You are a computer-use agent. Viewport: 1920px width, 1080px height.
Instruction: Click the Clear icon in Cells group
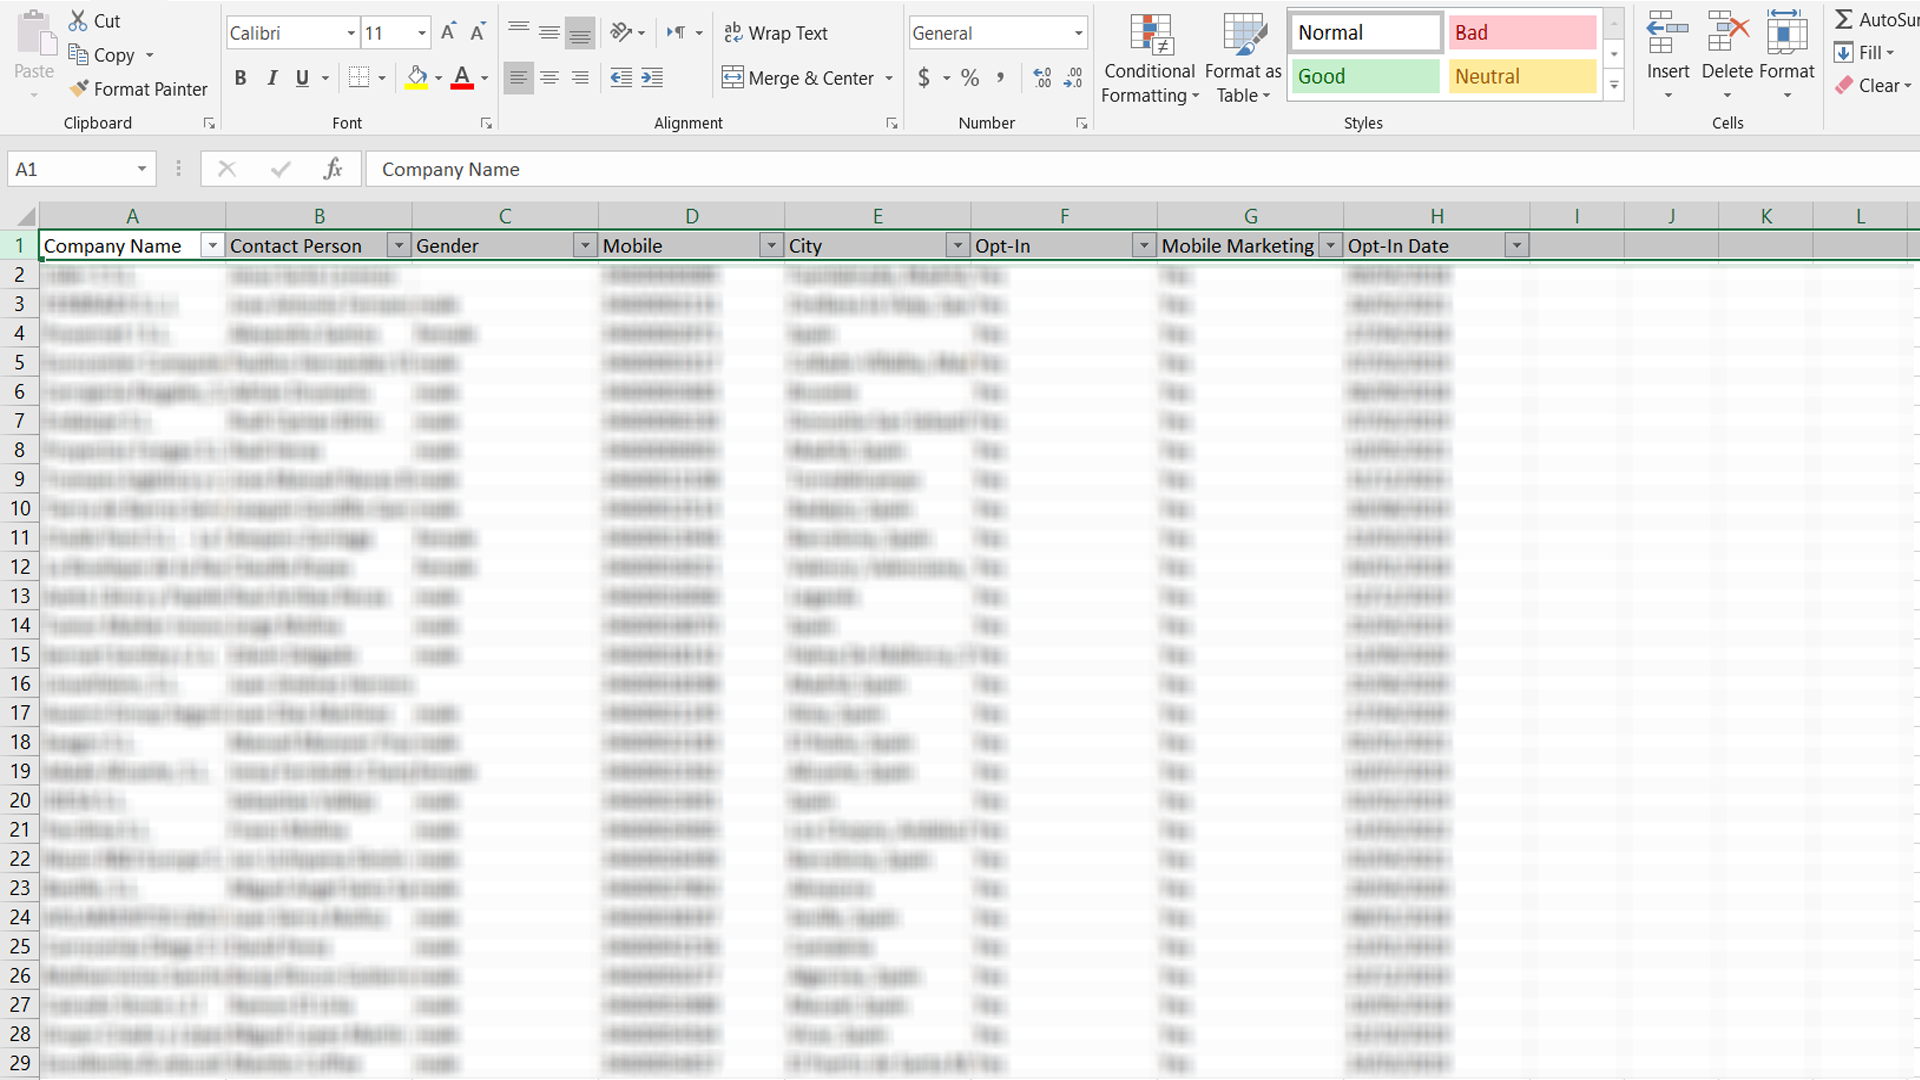[x=1841, y=84]
